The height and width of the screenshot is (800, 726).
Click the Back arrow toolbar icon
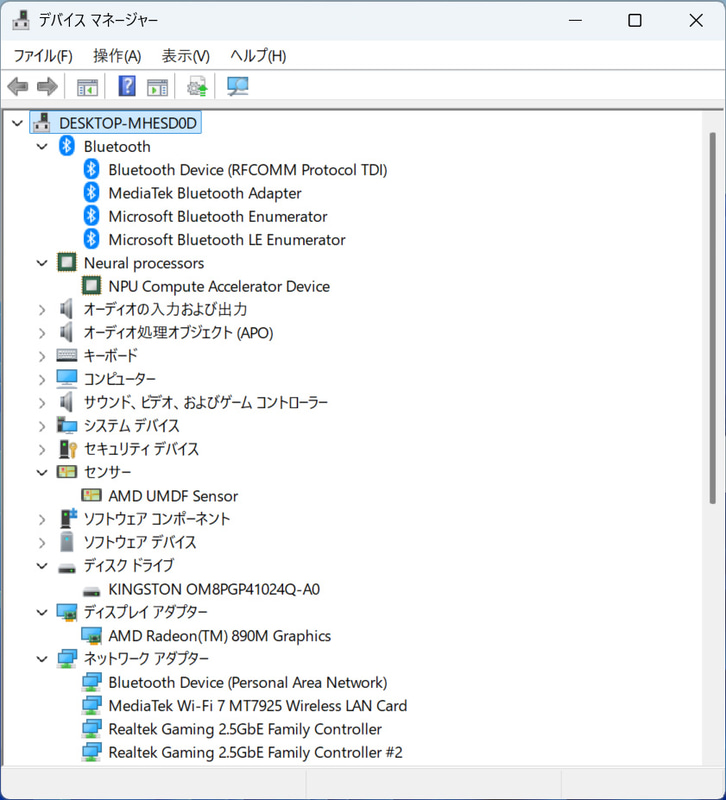point(18,87)
